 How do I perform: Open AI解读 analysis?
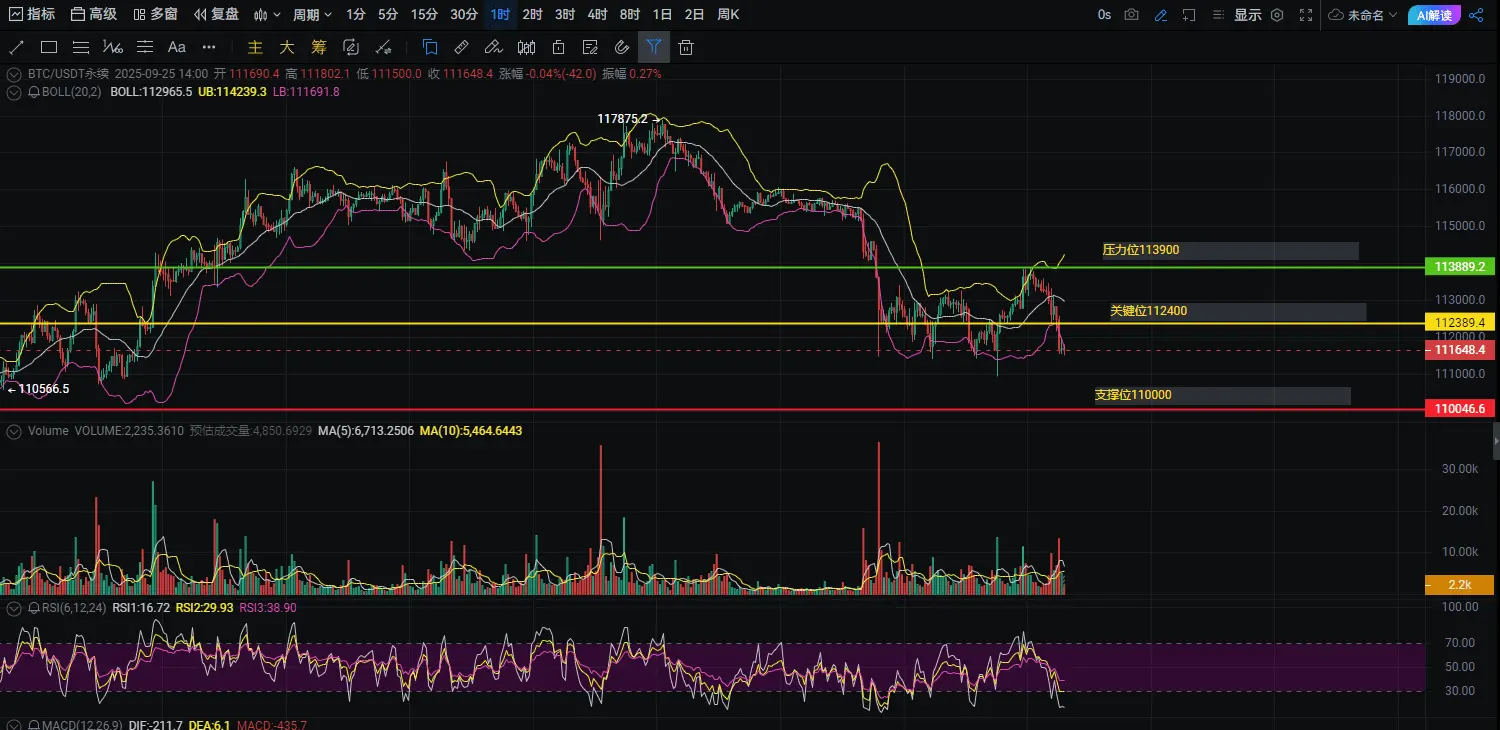[x=1434, y=14]
